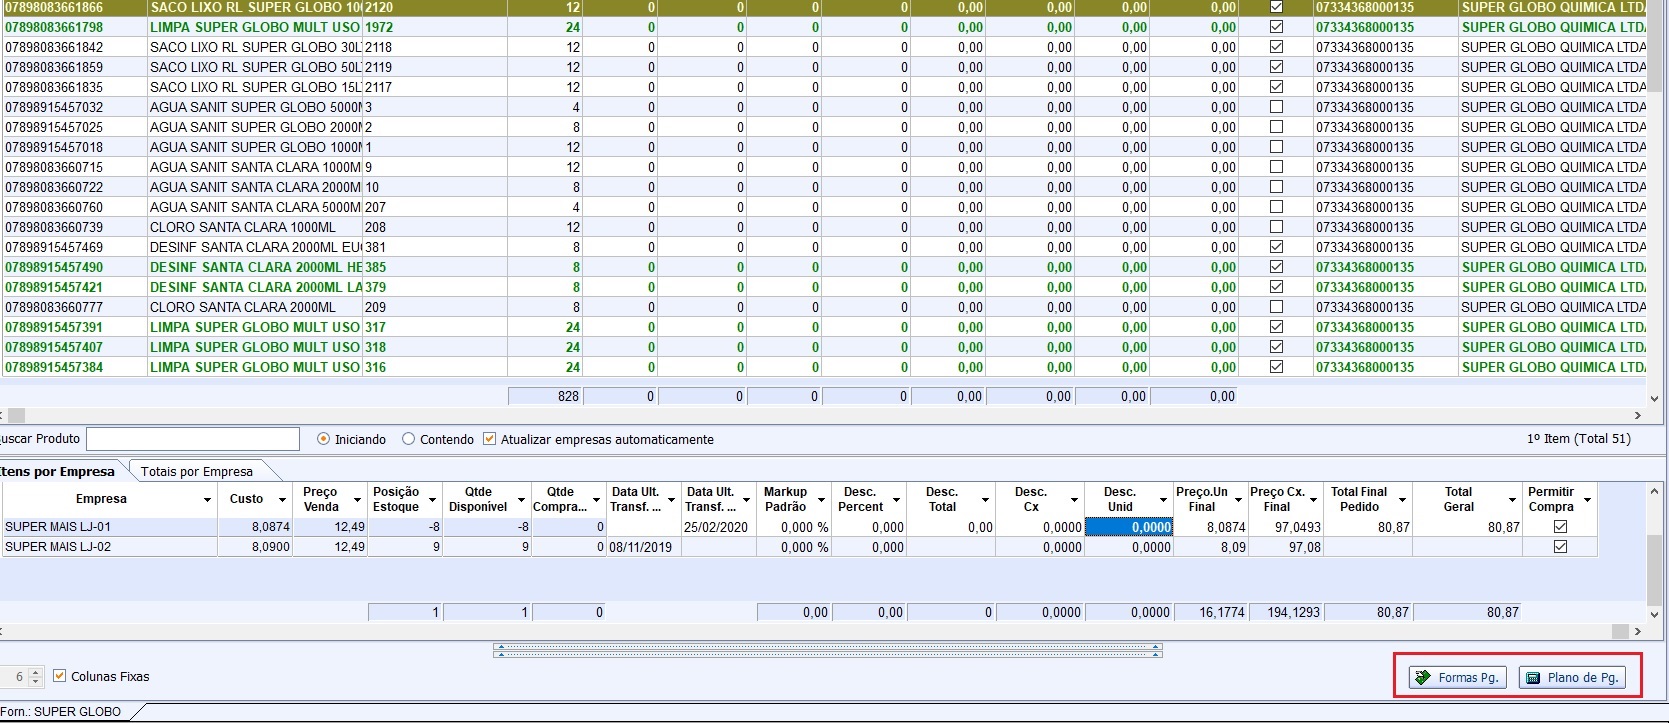This screenshot has width=1669, height=723.
Task: Uncheck the checkbox in row 07898915457384
Action: [1276, 367]
